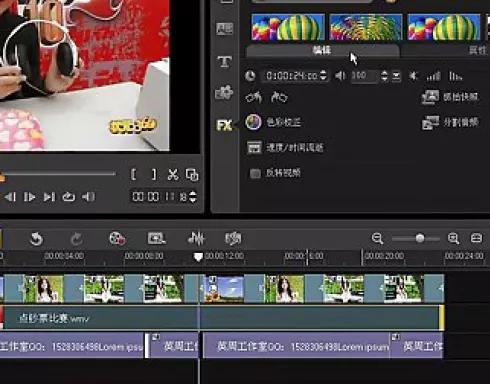This screenshot has width=490, height=384.
Task: Select second colorful balloon thumbnail
Action: (x=366, y=27)
